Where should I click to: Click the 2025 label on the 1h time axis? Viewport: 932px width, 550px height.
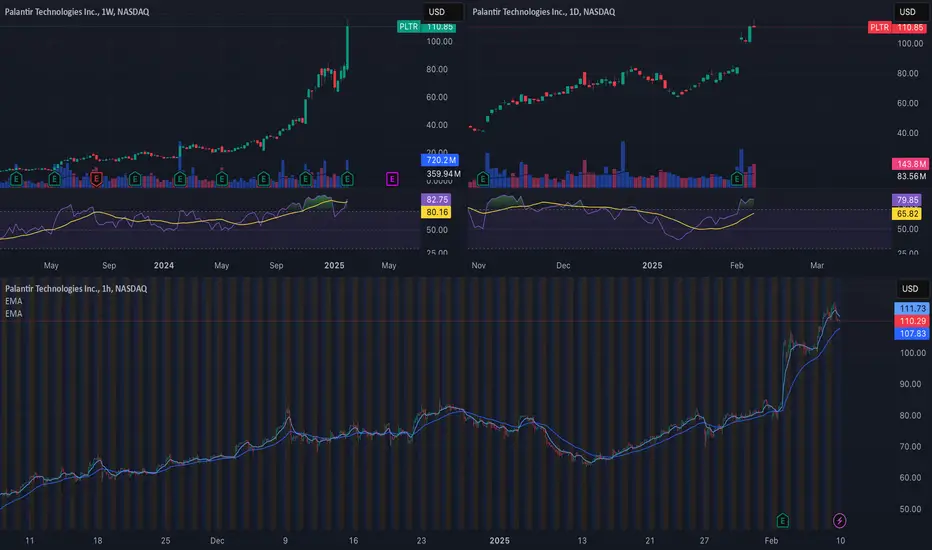(499, 540)
